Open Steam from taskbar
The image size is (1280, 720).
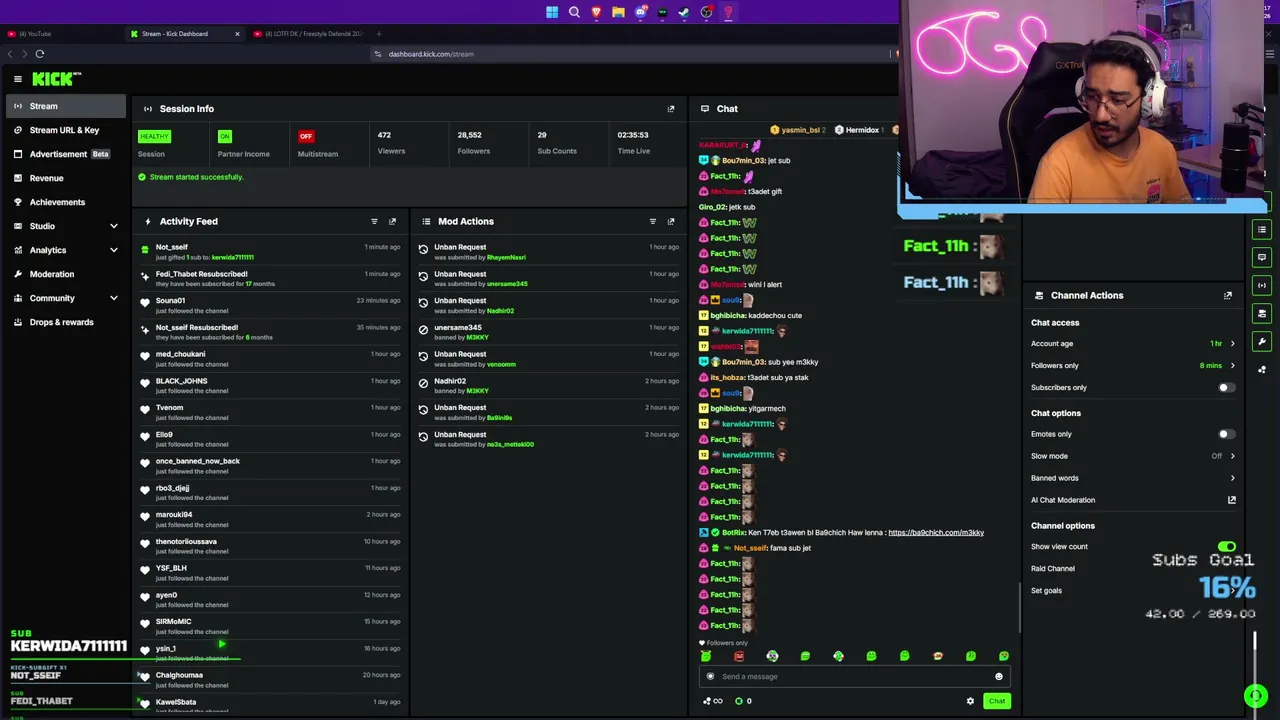684,12
